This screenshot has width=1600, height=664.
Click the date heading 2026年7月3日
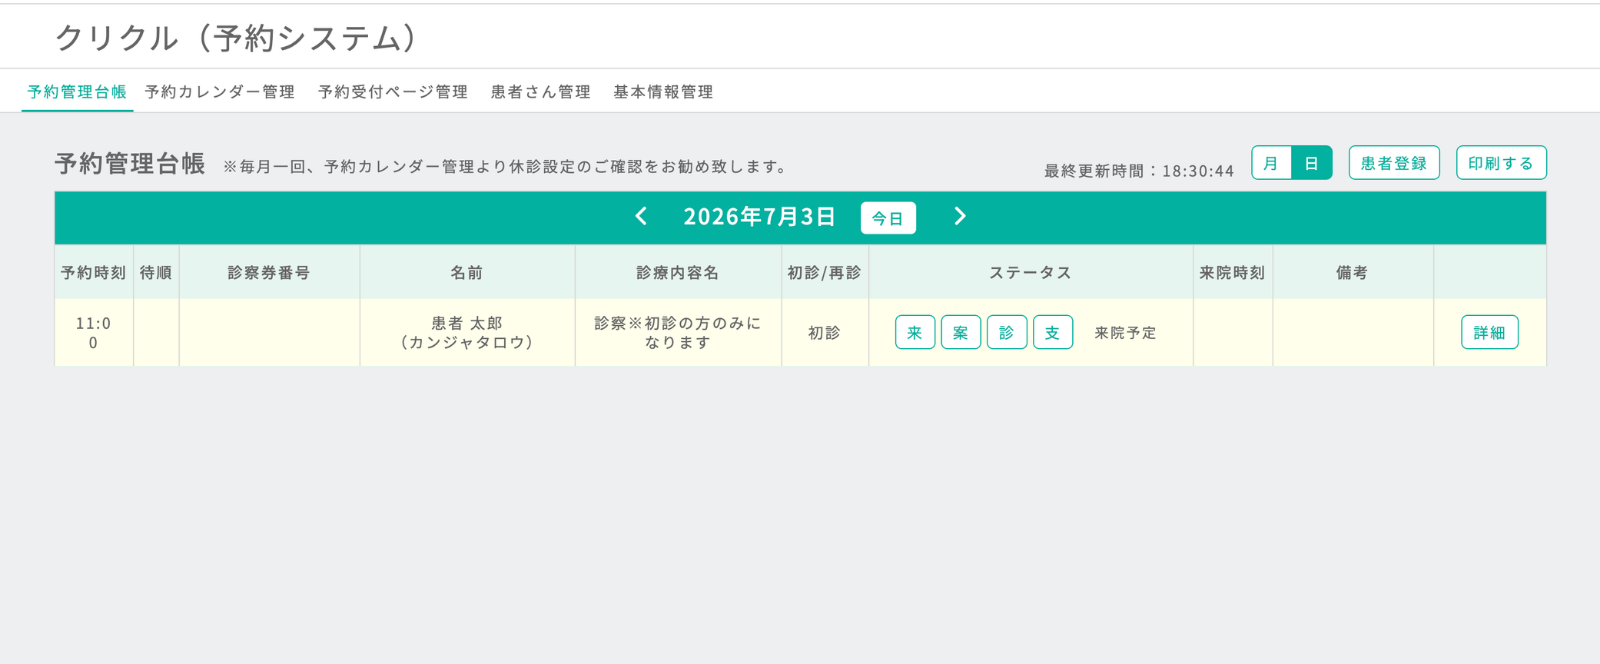pyautogui.click(x=759, y=217)
